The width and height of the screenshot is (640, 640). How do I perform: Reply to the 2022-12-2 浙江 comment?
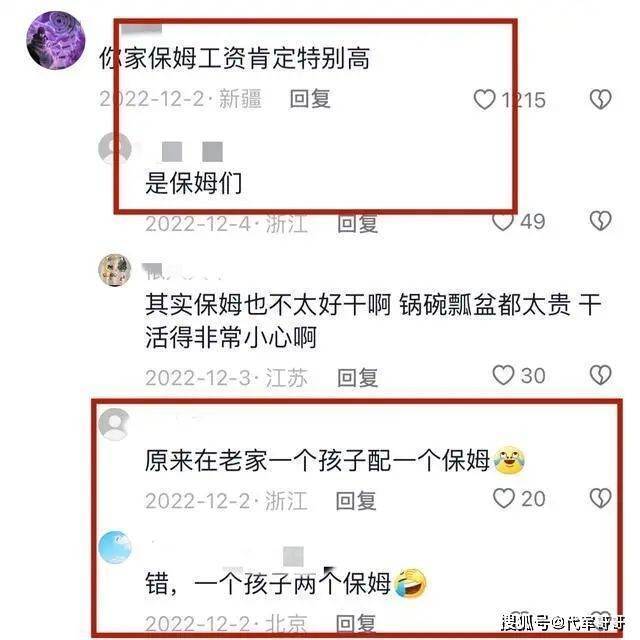[356, 501]
